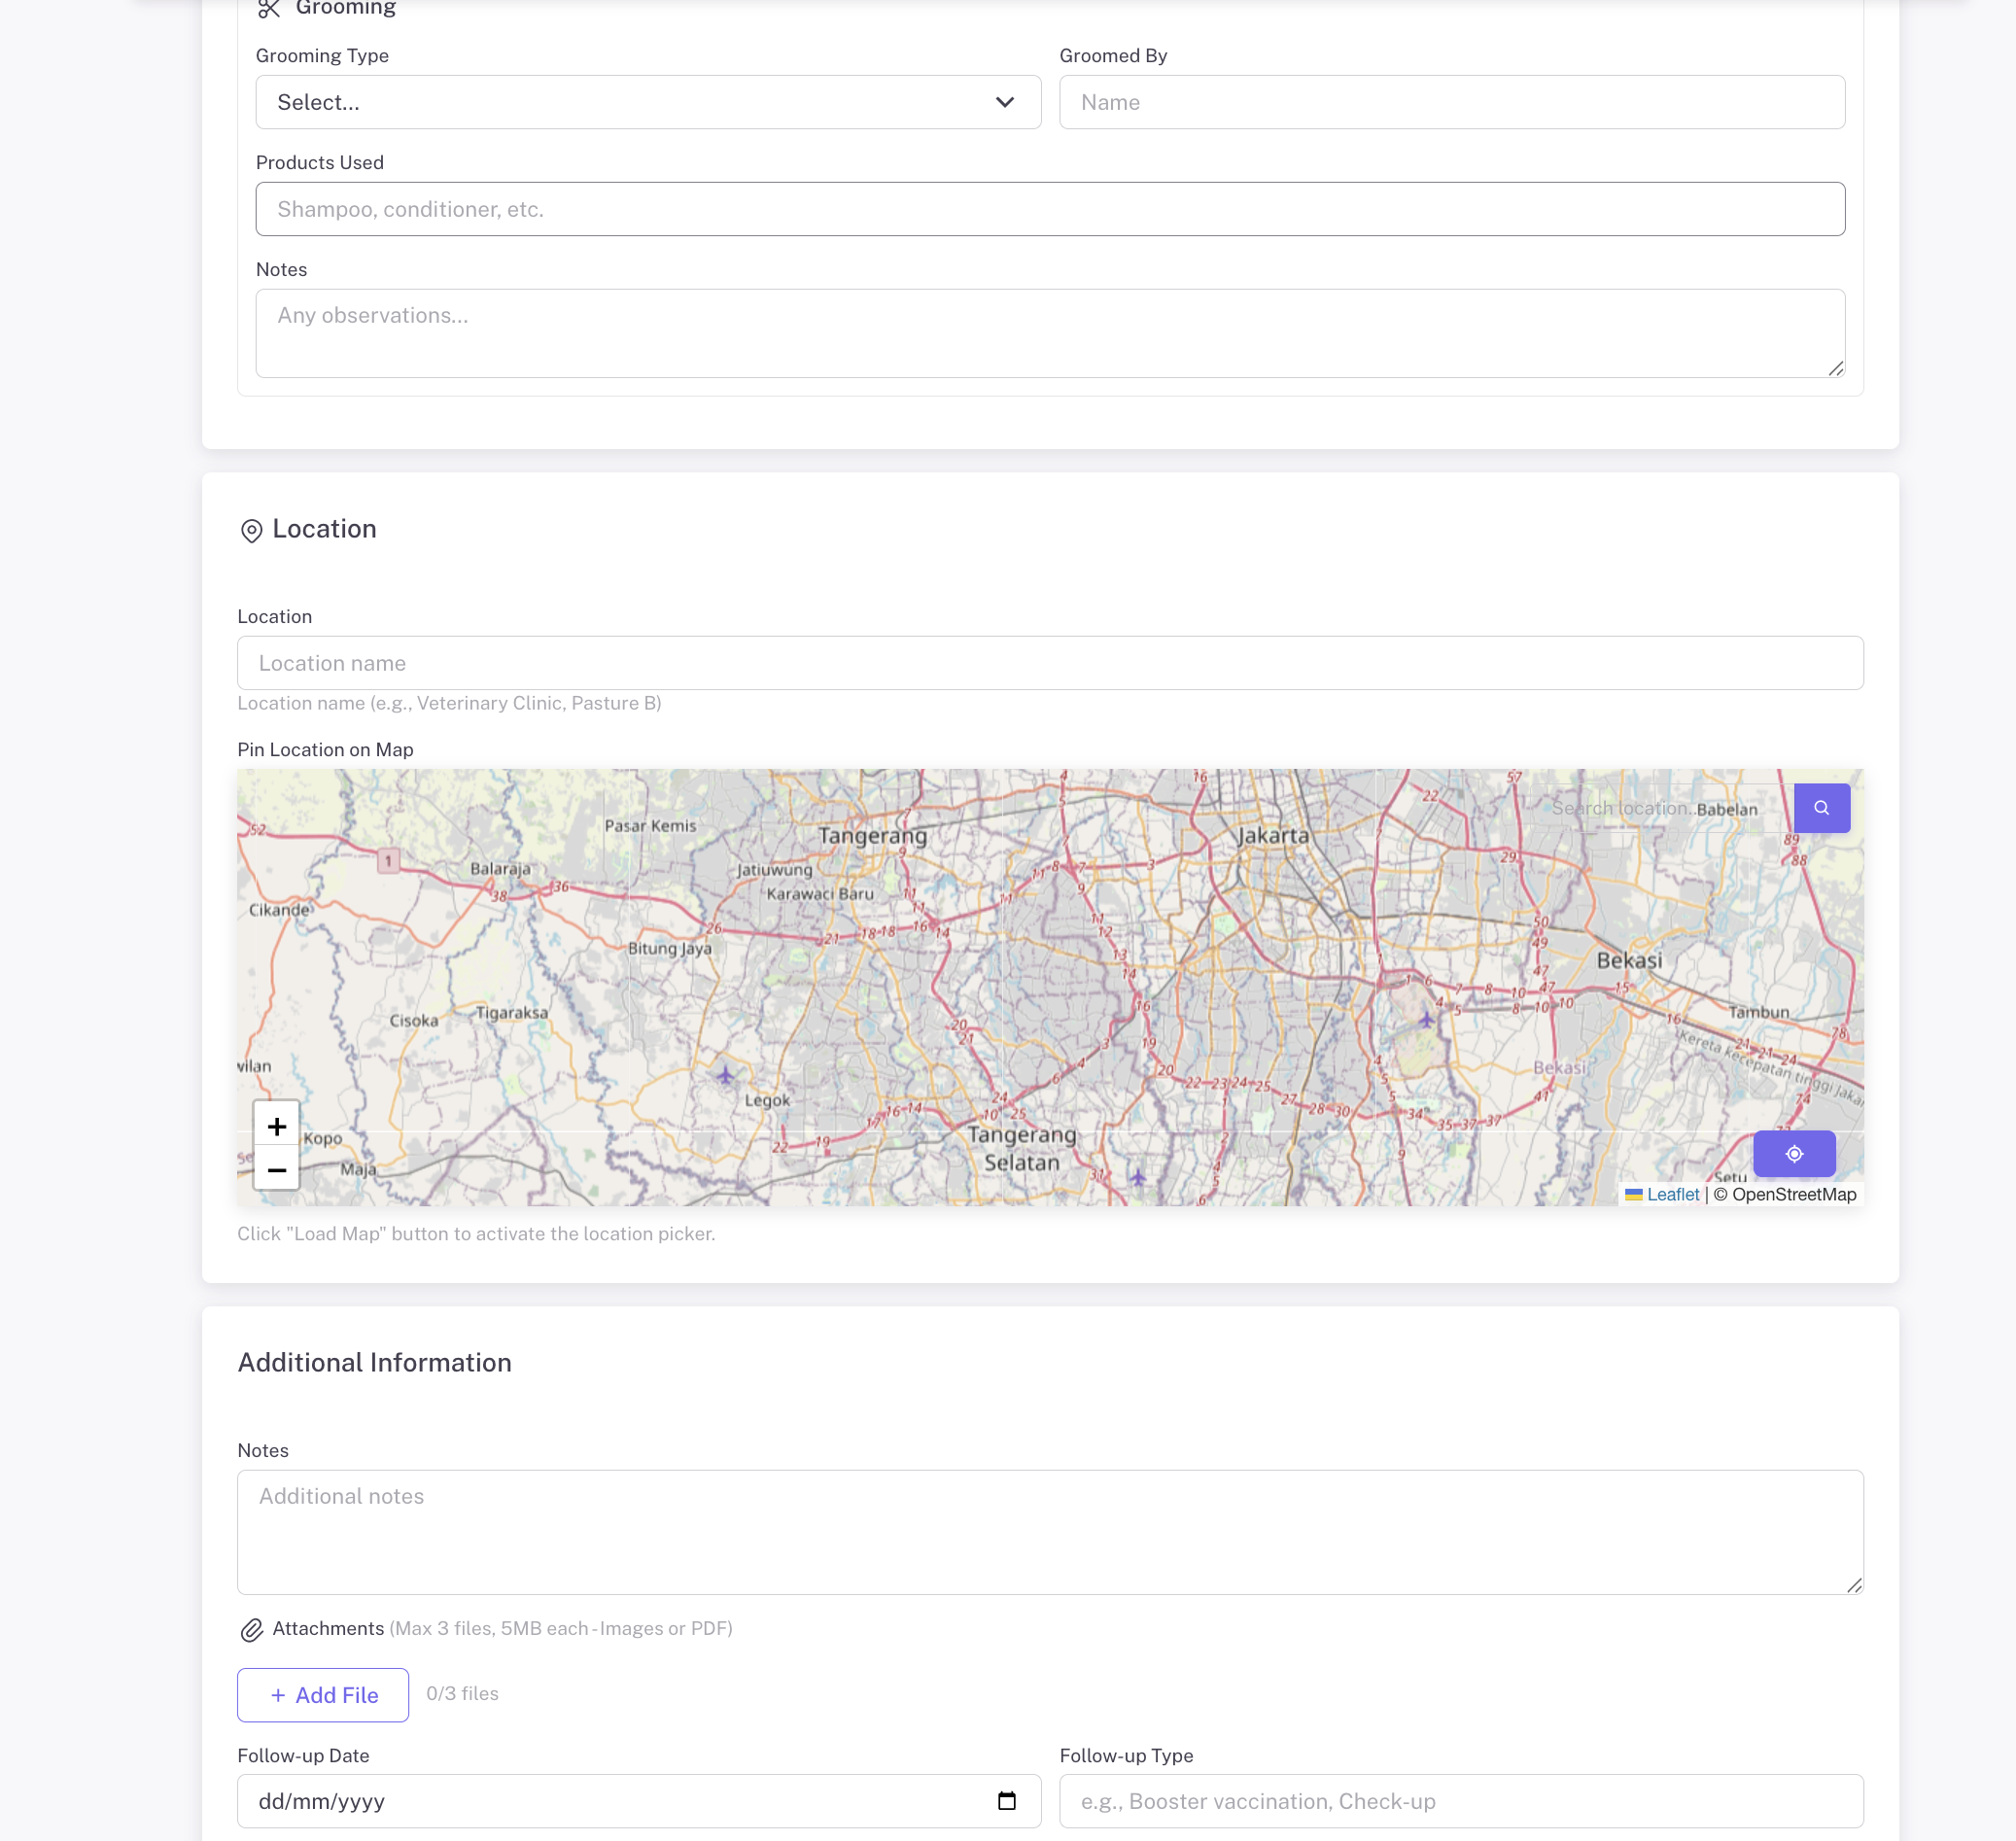Click the Location pin icon
This screenshot has height=1841, width=2016.
[x=252, y=530]
